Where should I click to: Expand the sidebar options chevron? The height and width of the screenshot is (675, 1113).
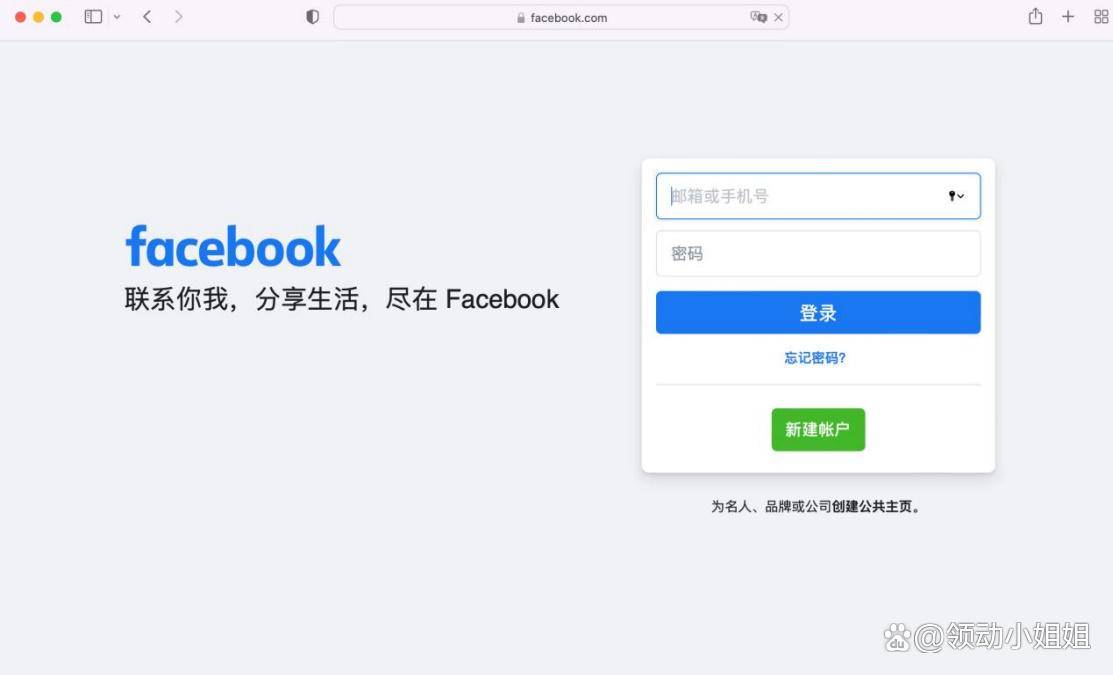[x=117, y=17]
